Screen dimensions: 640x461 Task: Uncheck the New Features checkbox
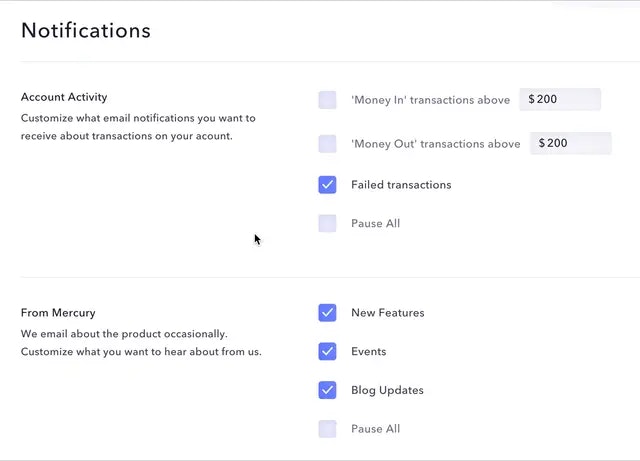click(327, 313)
